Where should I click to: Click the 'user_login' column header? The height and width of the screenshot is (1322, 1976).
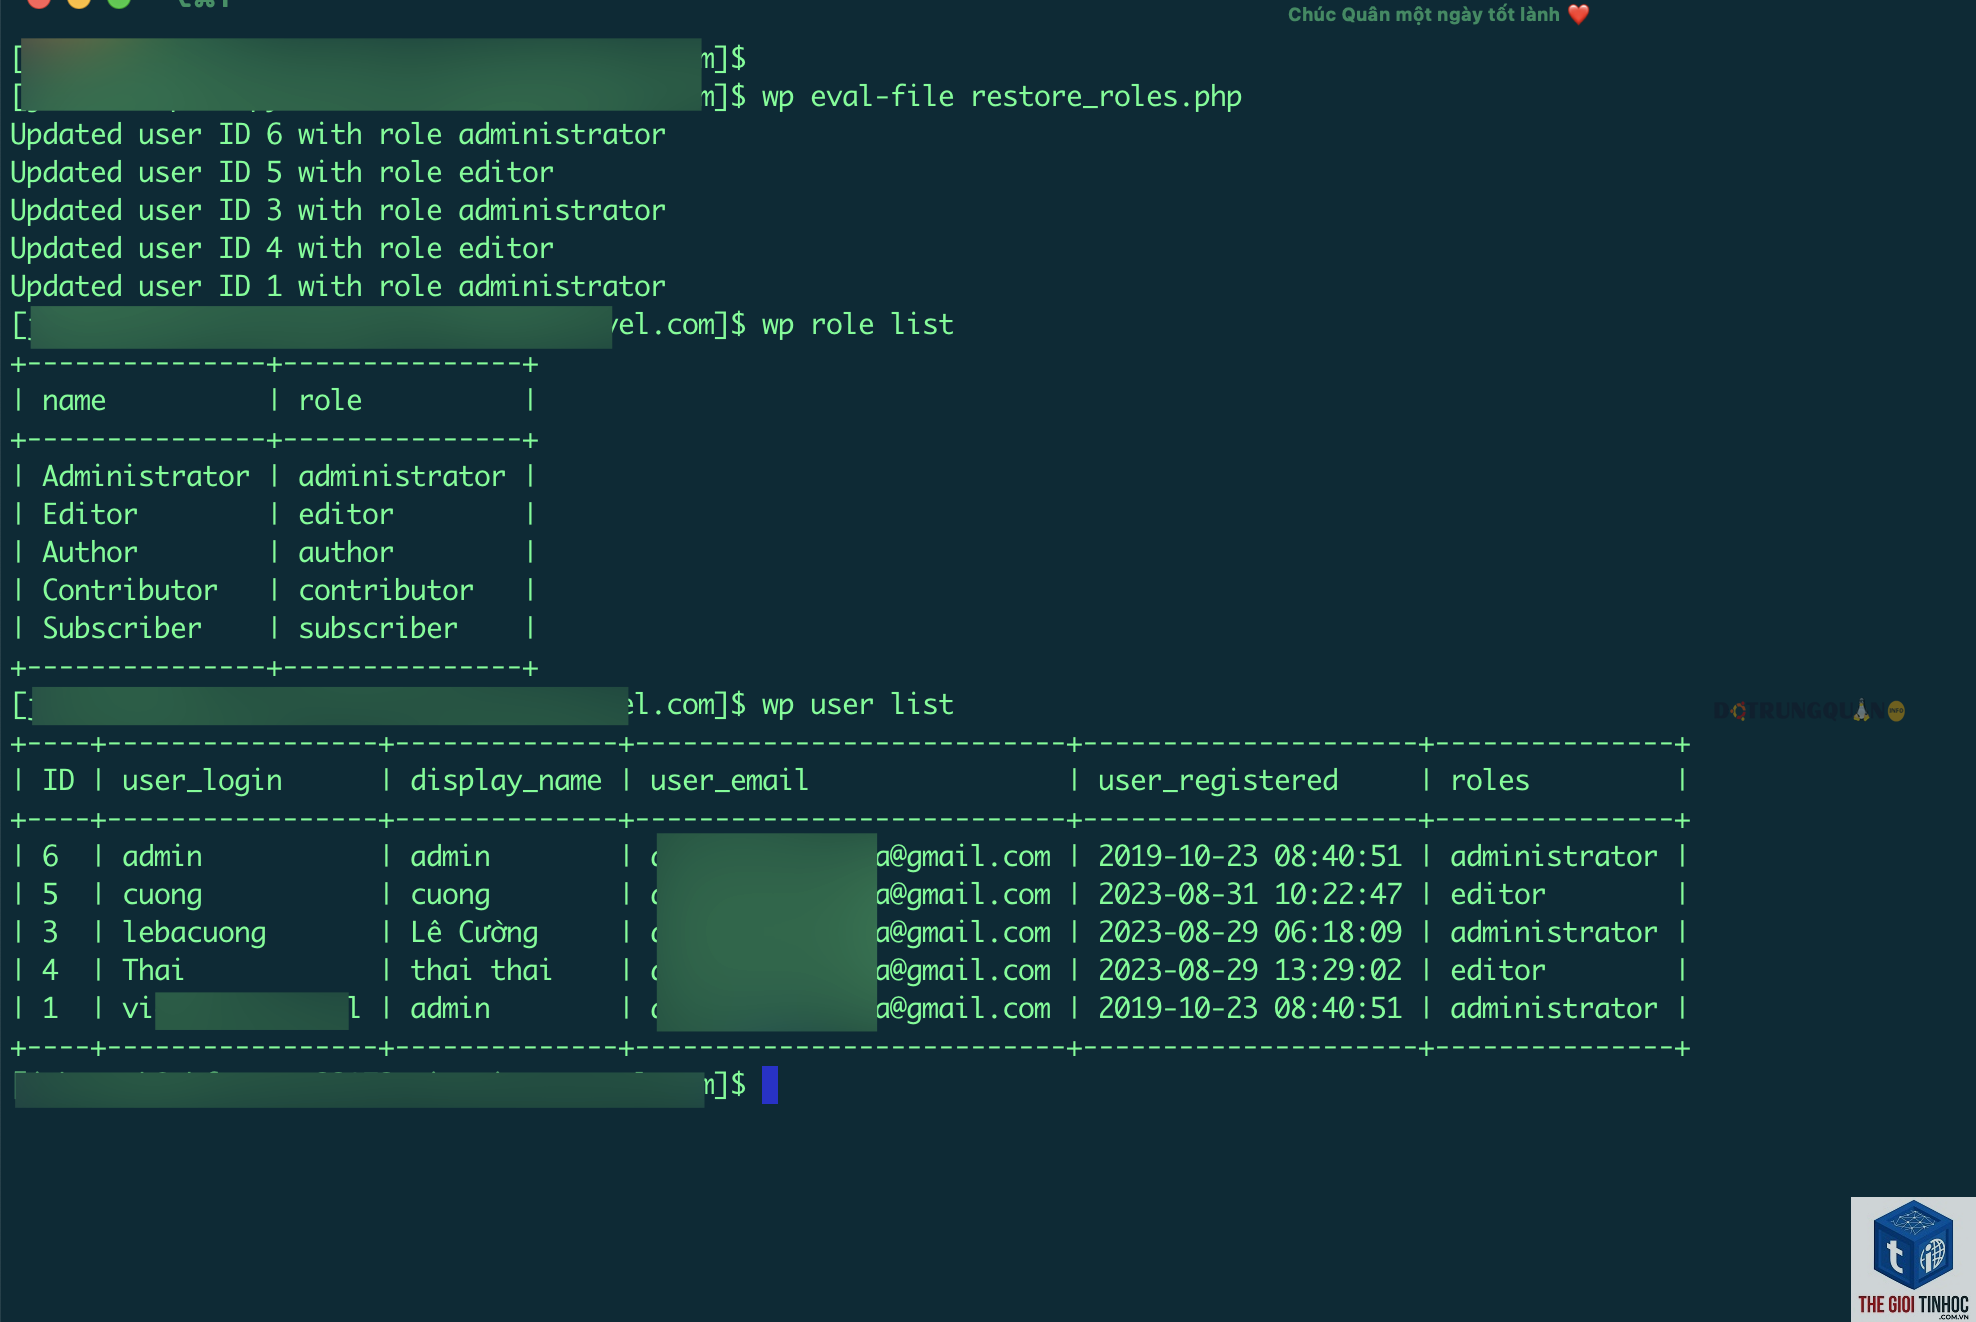click(x=202, y=780)
